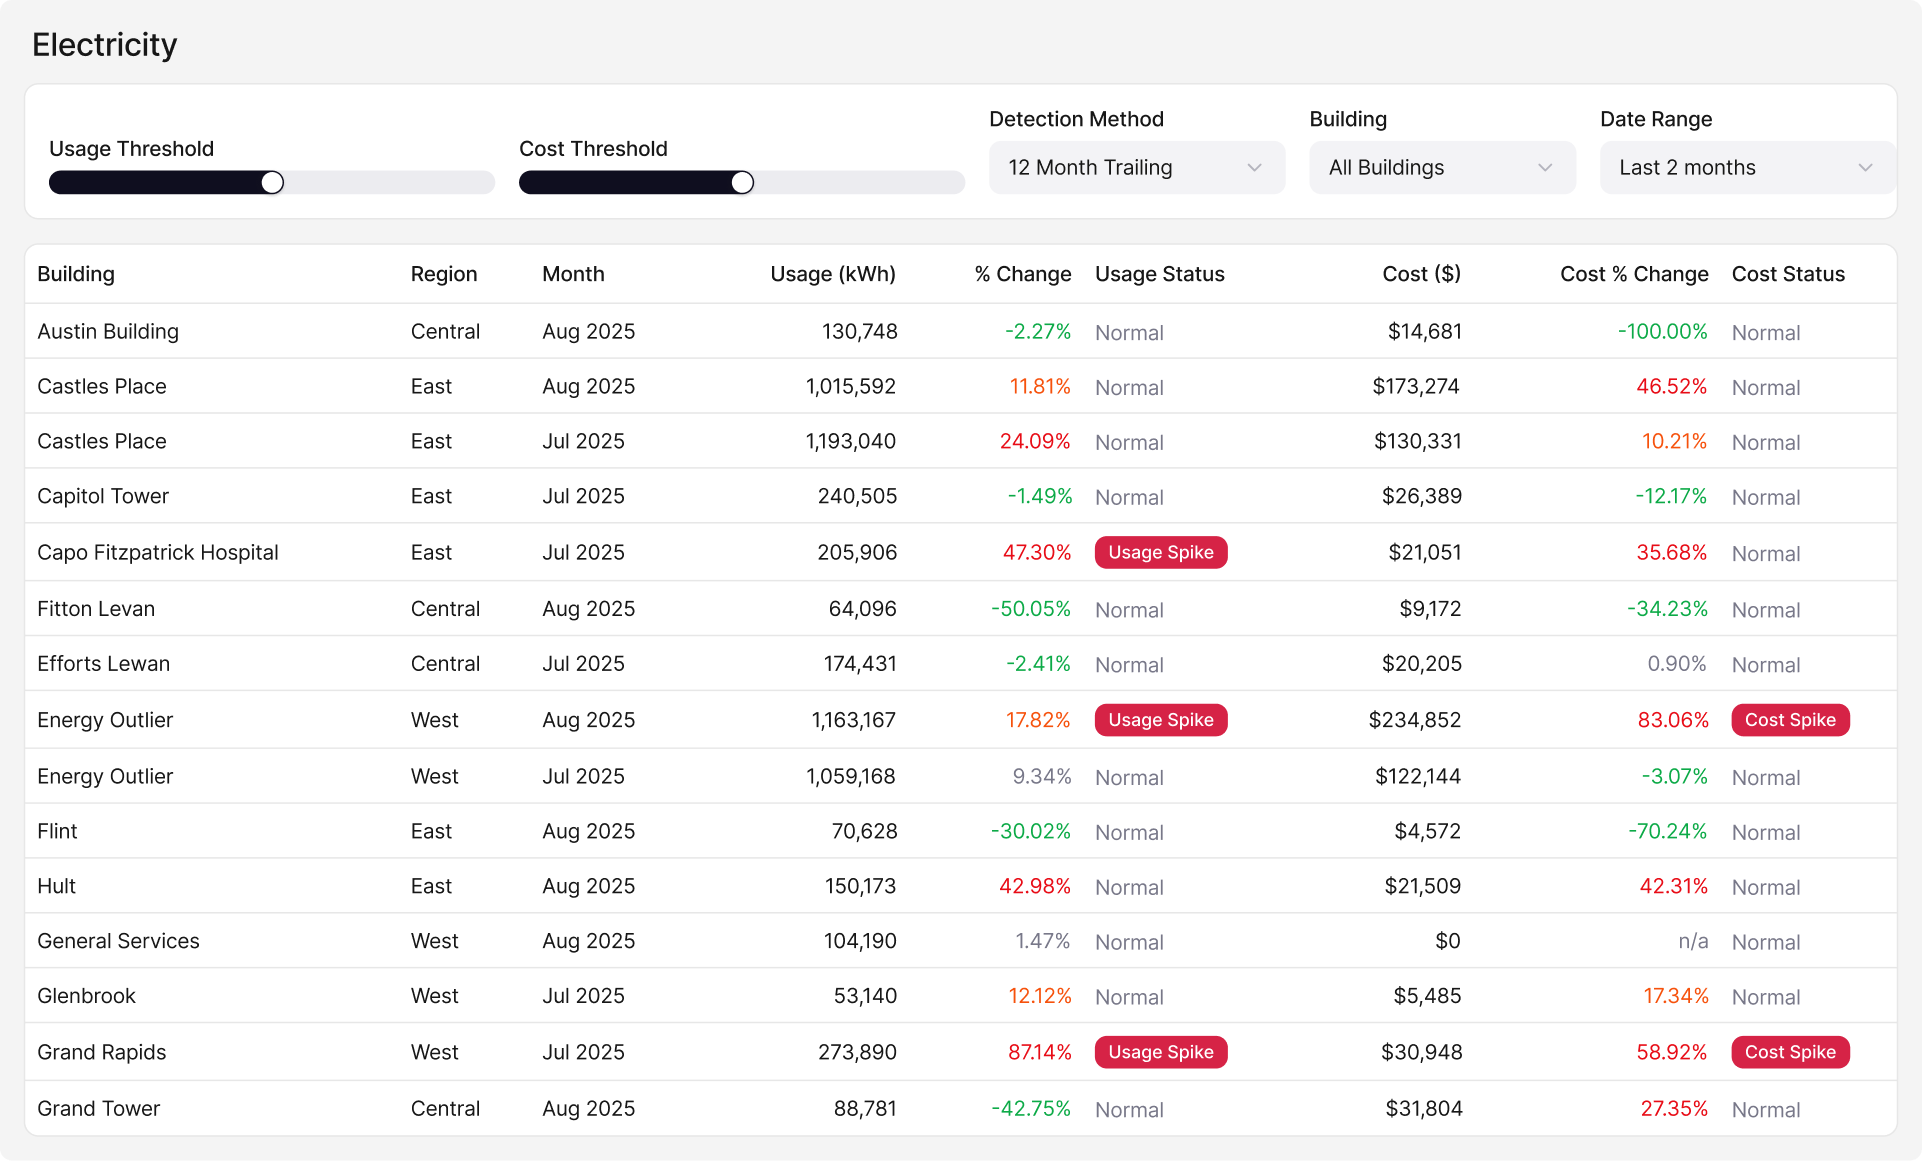Screen dimensions: 1922x1161
Task: Click Usage Spike badge for Energy Outlier
Action: pyautogui.click(x=1160, y=720)
